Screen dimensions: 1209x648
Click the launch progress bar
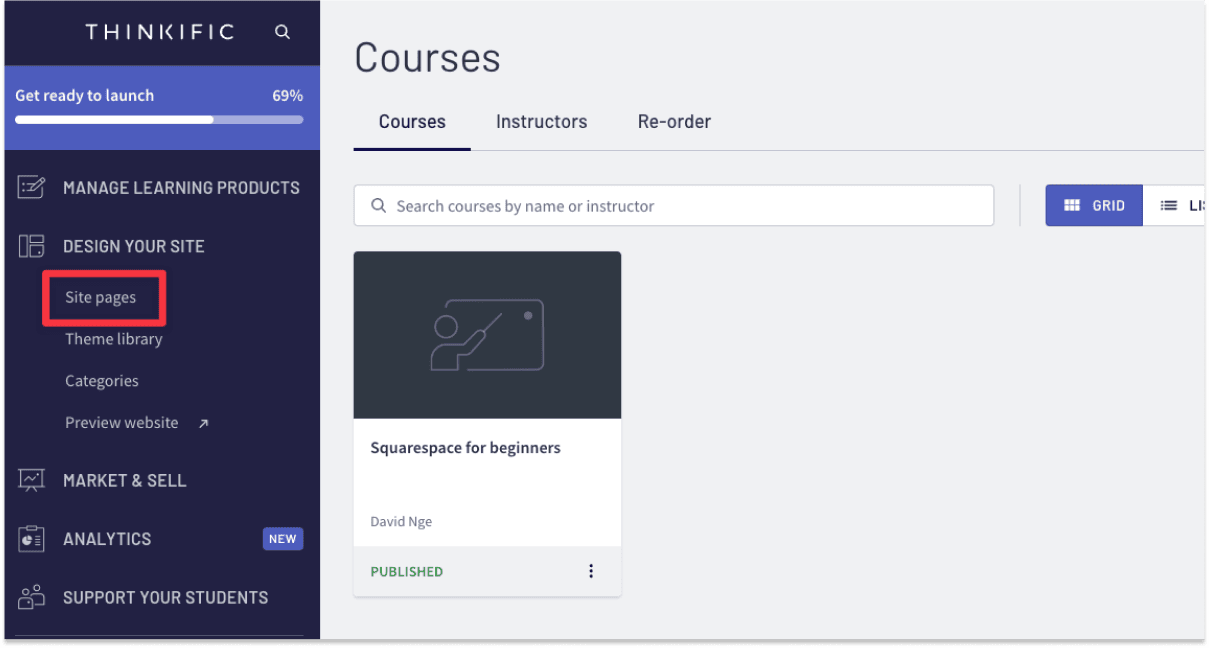point(160,119)
